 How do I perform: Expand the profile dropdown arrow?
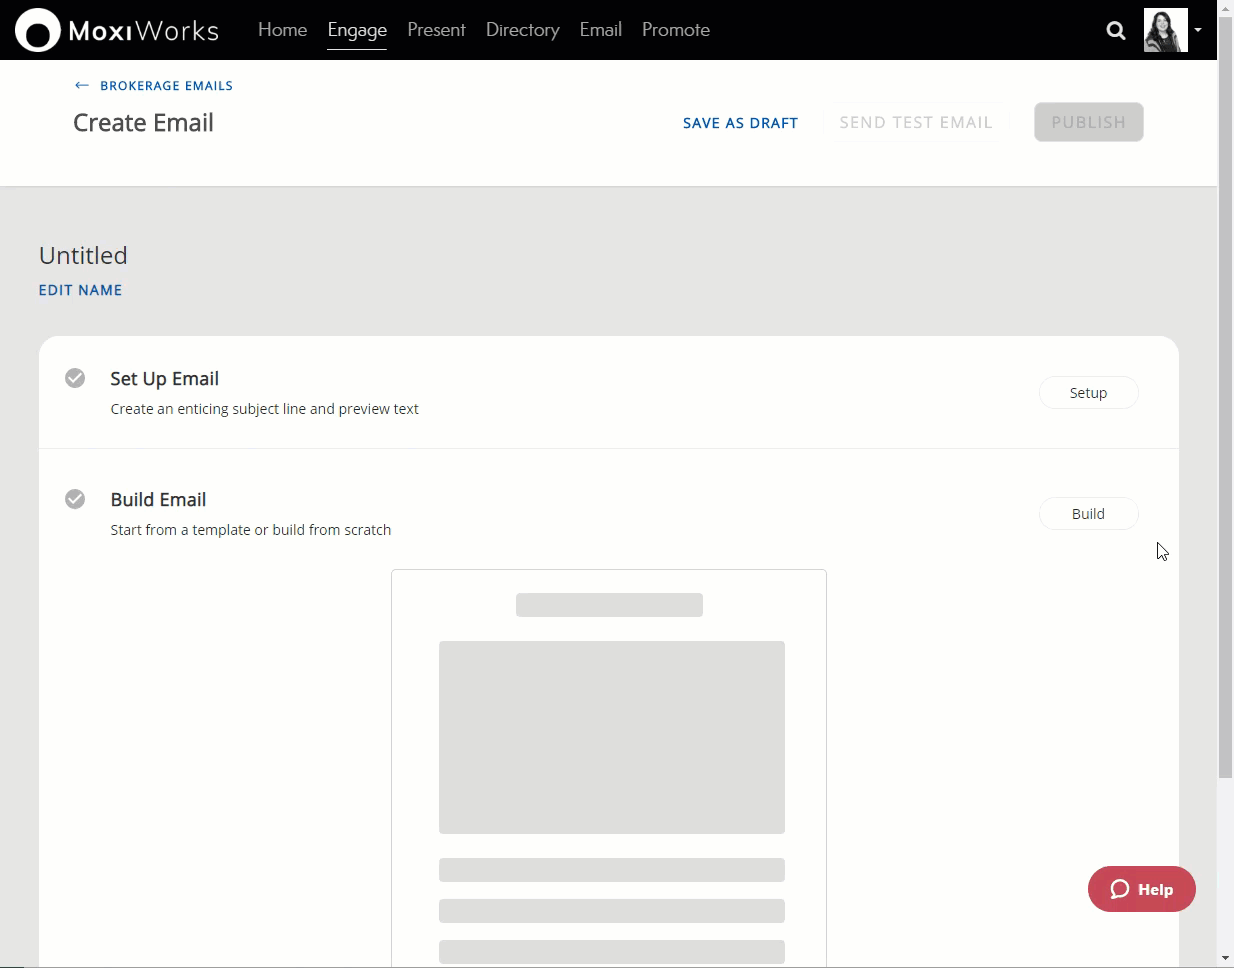(1198, 30)
